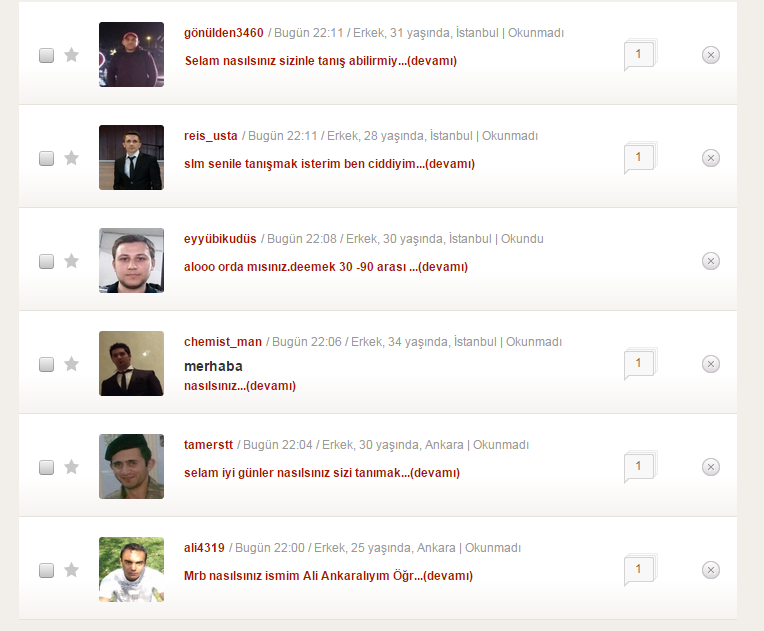Viewport: 764px width, 631px height.
Task: Toggle the checkbox for tamerstt message
Action: tap(46, 467)
